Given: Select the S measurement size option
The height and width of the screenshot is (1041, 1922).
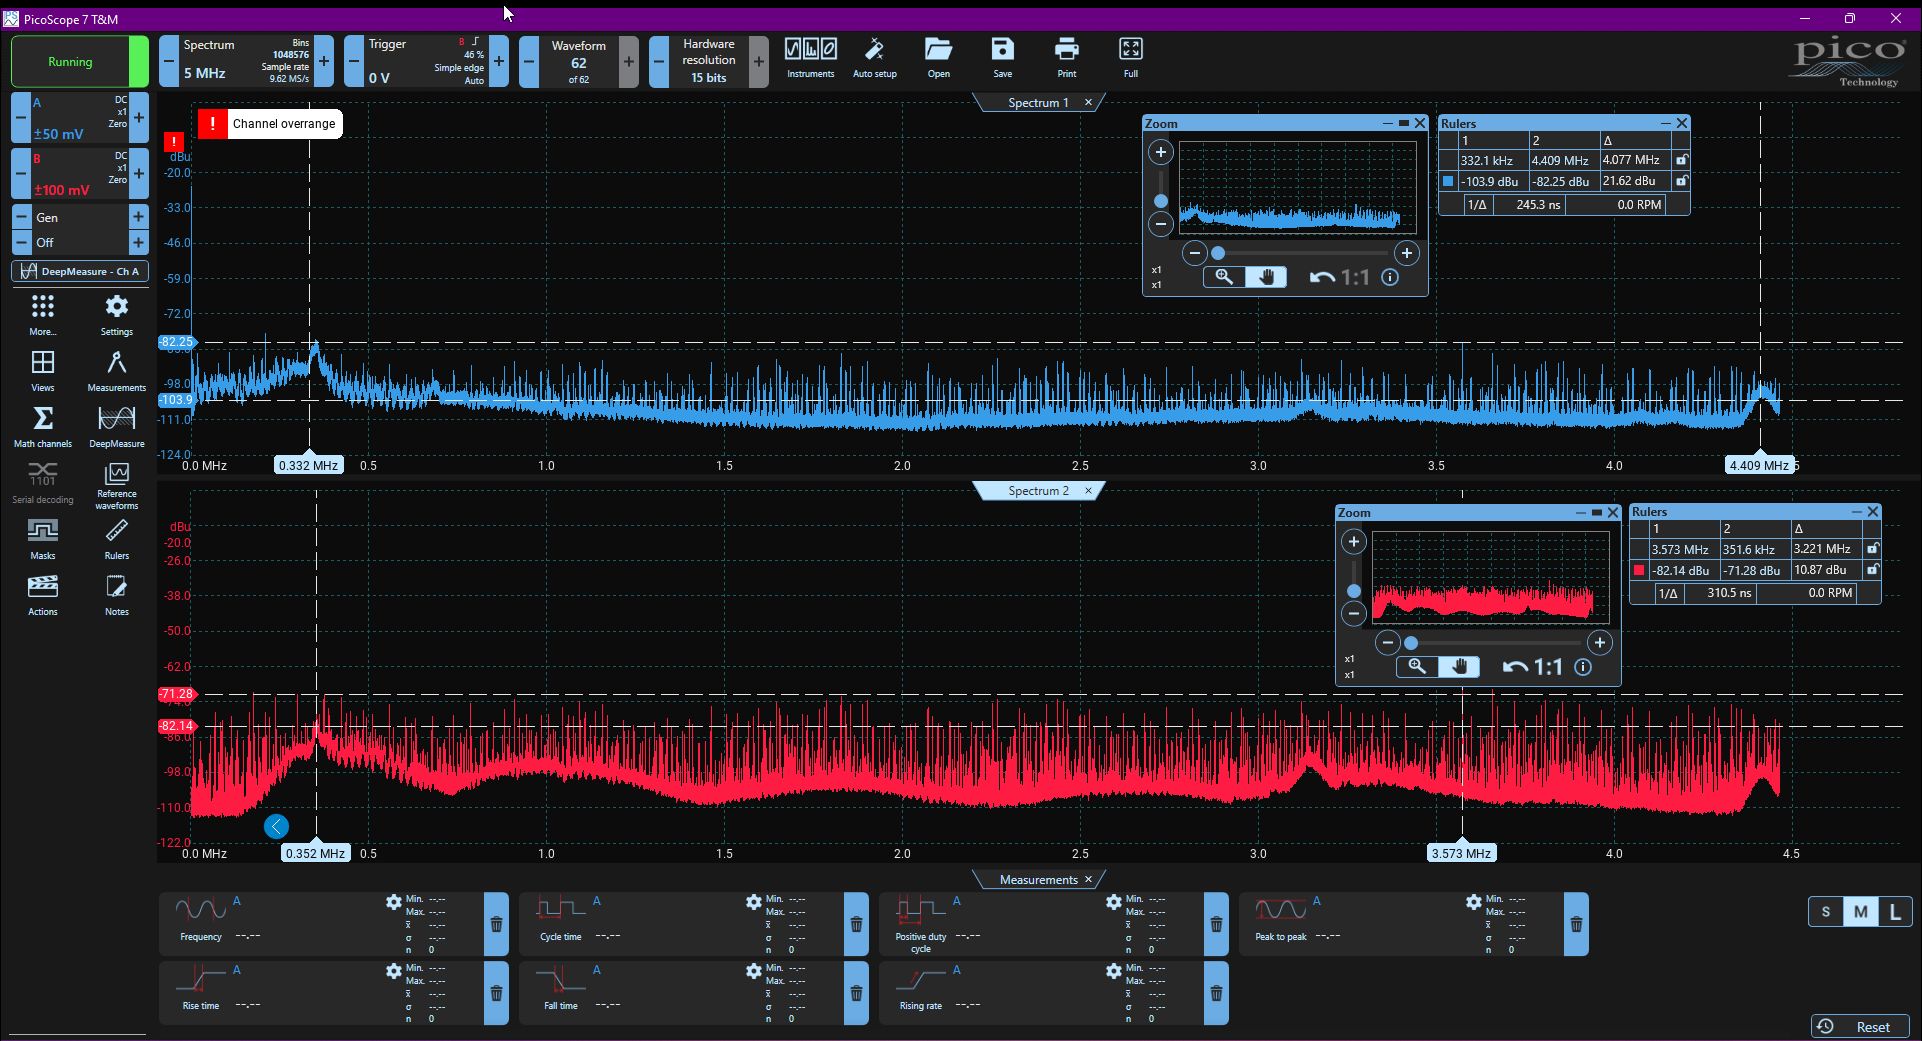Looking at the screenshot, I should coord(1825,911).
